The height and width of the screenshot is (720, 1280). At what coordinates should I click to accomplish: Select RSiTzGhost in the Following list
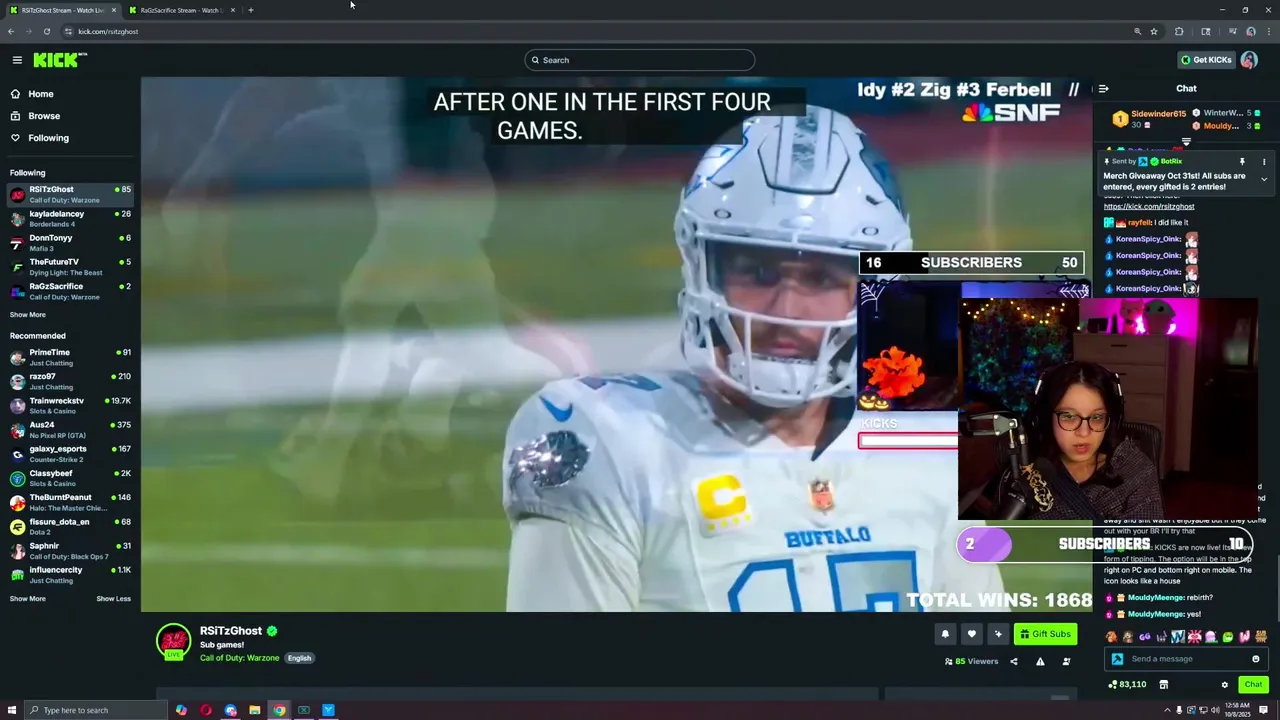click(70, 194)
